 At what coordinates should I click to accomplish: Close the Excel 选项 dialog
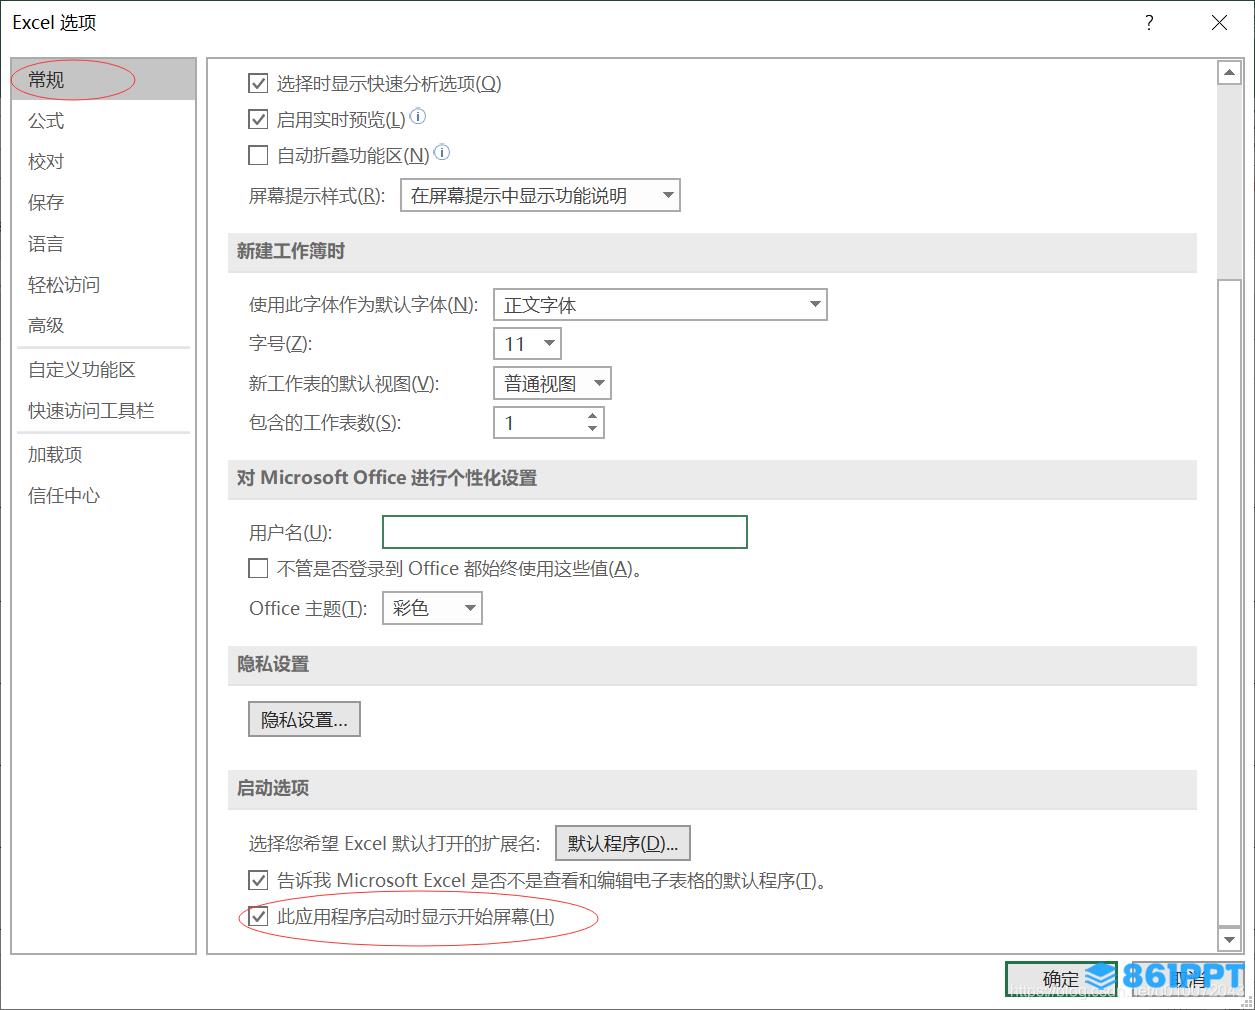tap(1219, 23)
